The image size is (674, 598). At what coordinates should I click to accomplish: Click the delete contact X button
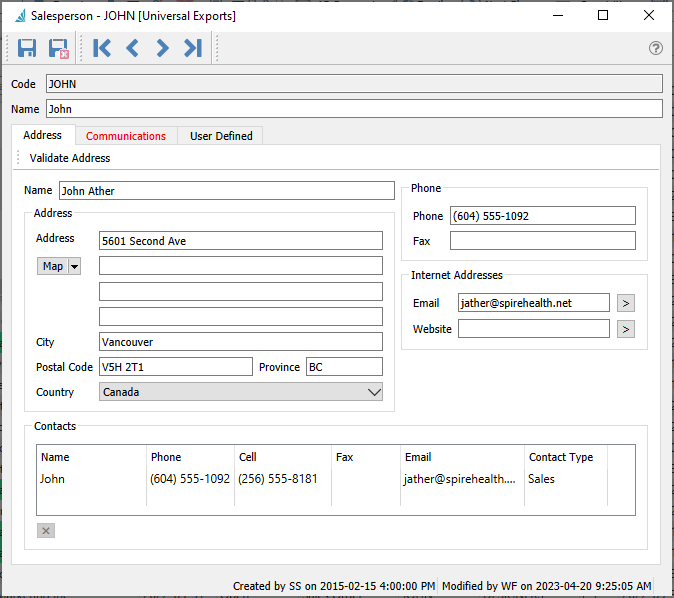pos(46,531)
